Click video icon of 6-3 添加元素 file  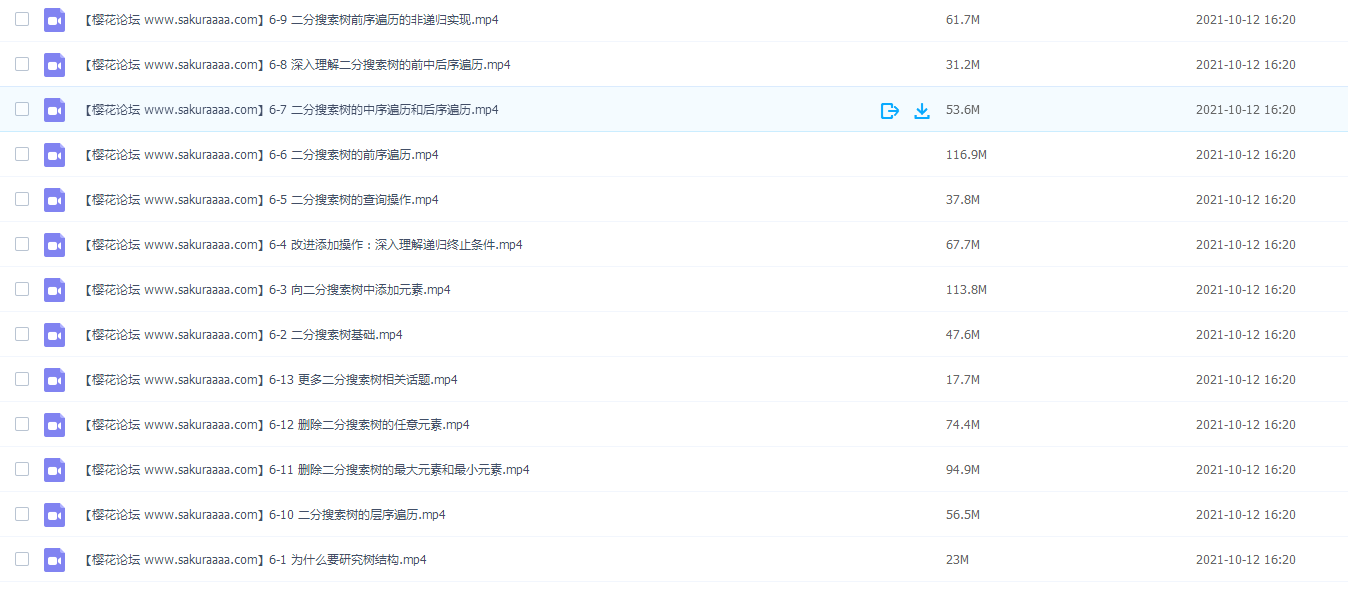coord(54,290)
